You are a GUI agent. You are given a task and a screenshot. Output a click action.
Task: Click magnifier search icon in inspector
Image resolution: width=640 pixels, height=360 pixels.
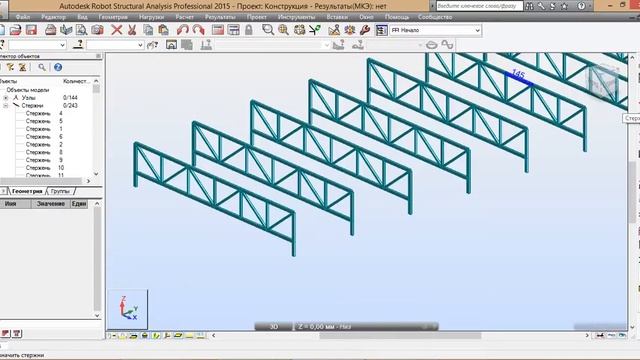pyautogui.click(x=42, y=67)
